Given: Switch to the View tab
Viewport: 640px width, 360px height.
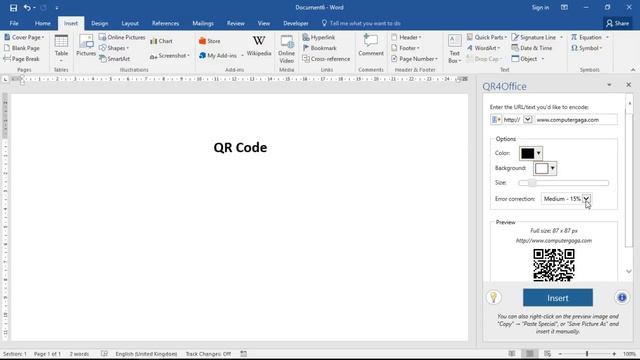Looking at the screenshot, I should (x=264, y=23).
